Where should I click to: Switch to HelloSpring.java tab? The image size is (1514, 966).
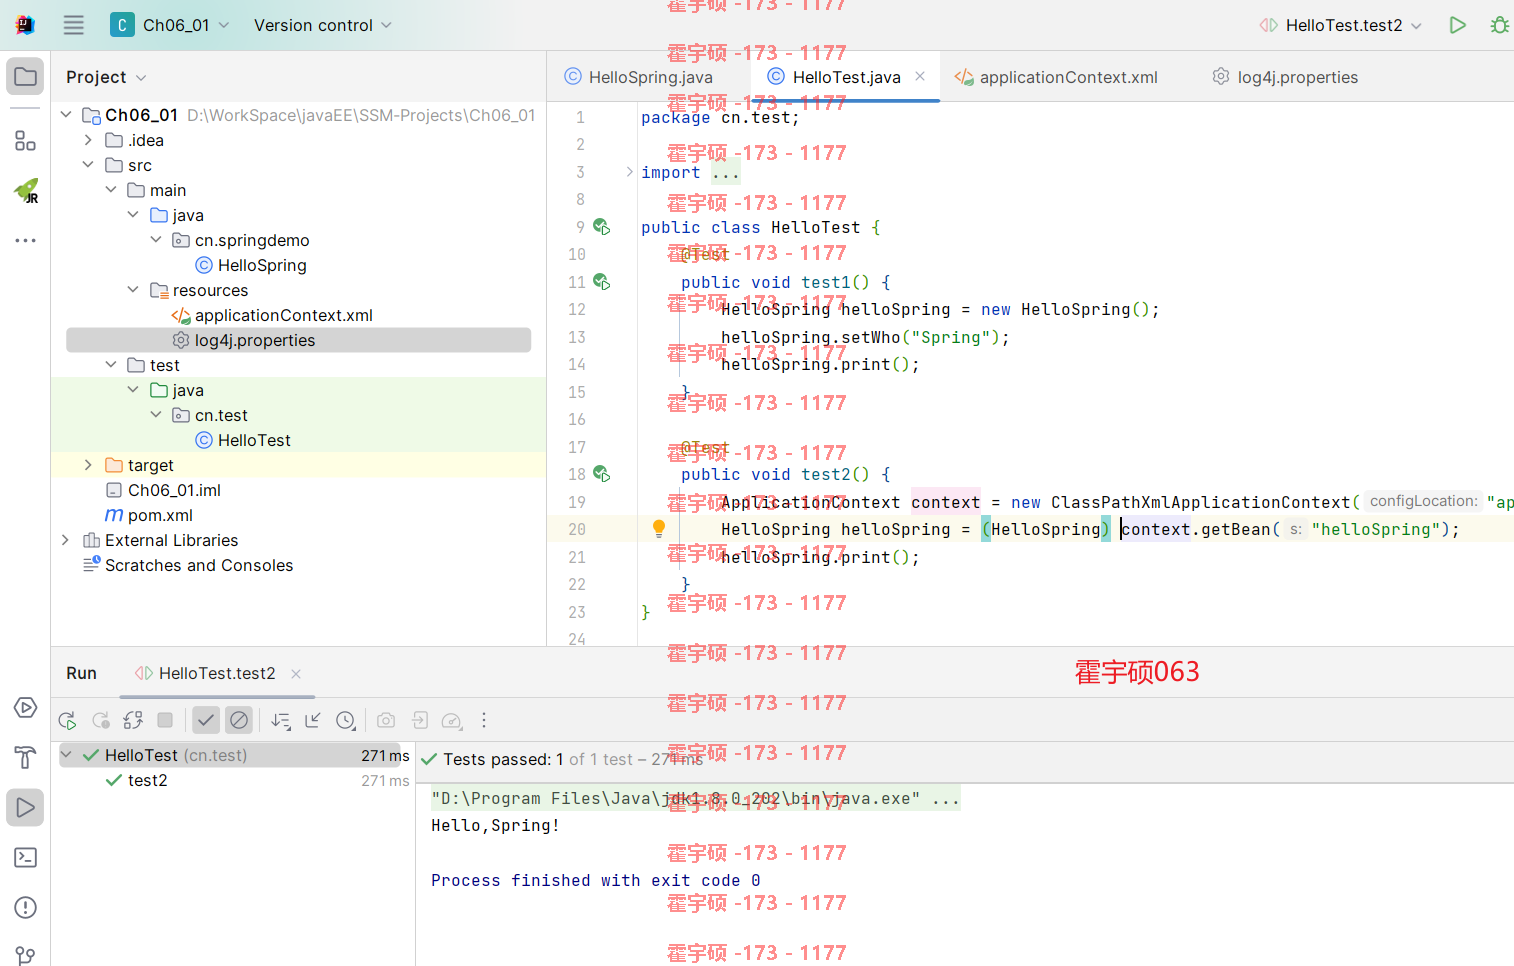tap(639, 77)
